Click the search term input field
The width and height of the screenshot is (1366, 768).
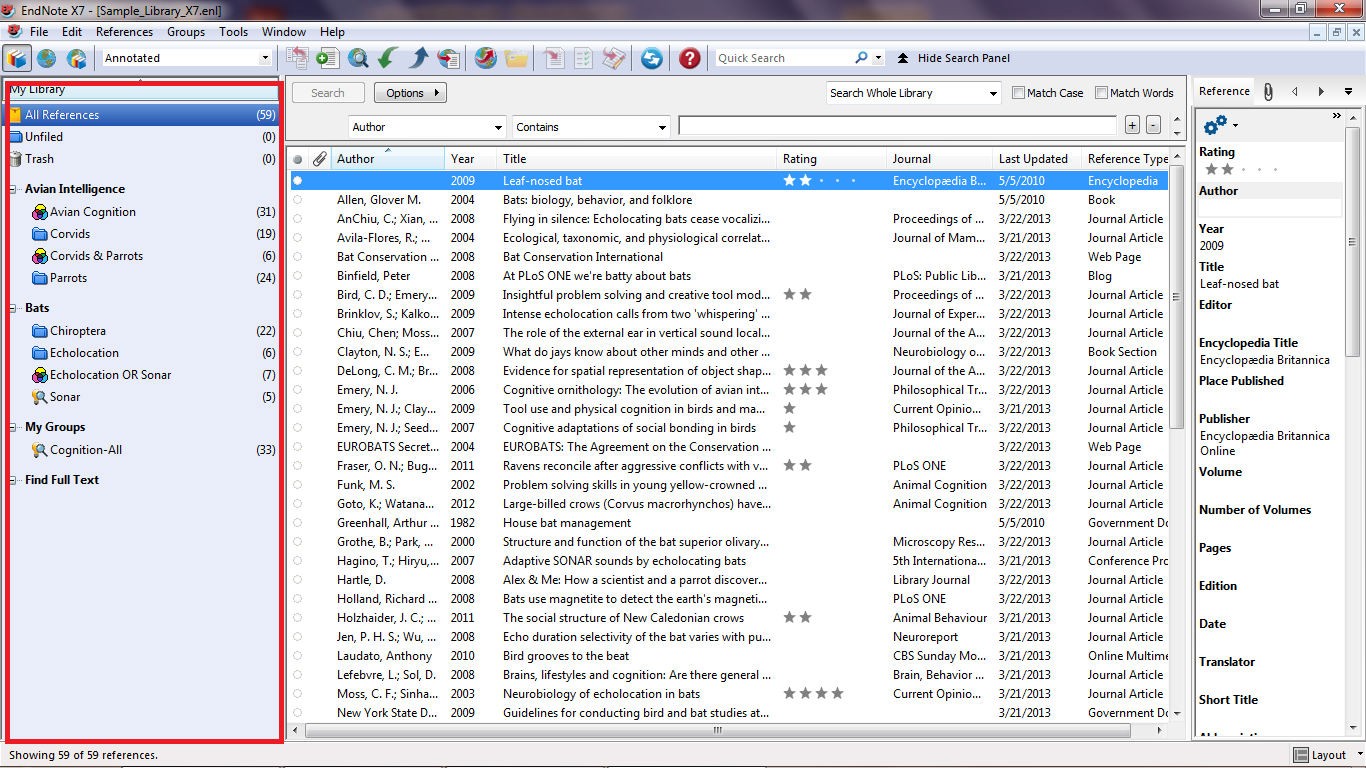897,125
